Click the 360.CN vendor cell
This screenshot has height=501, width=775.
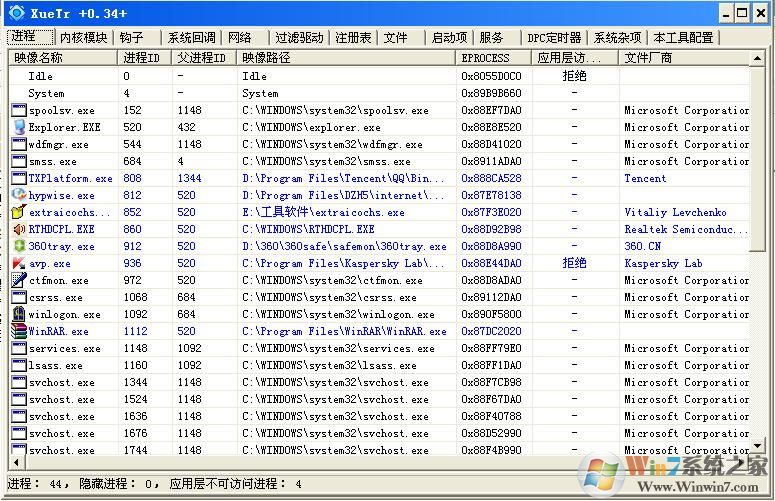(x=642, y=246)
